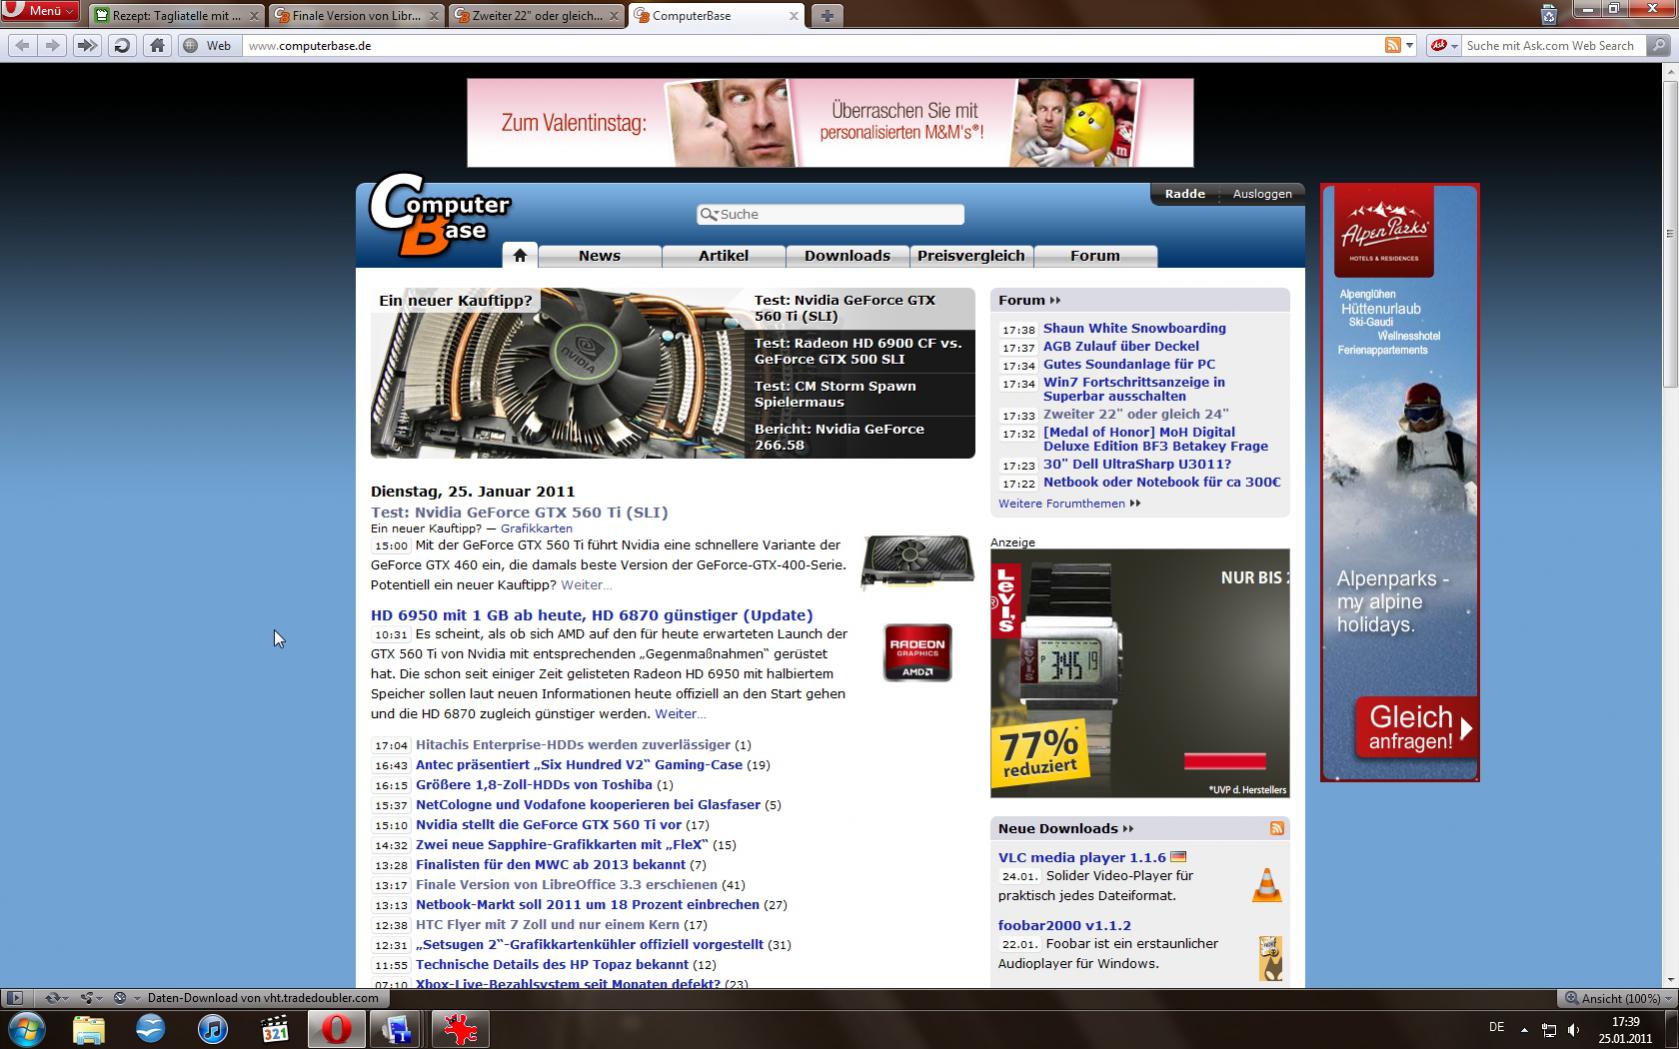Click the network icon in system tray
This screenshot has width=1679, height=1049.
coord(1549,1030)
